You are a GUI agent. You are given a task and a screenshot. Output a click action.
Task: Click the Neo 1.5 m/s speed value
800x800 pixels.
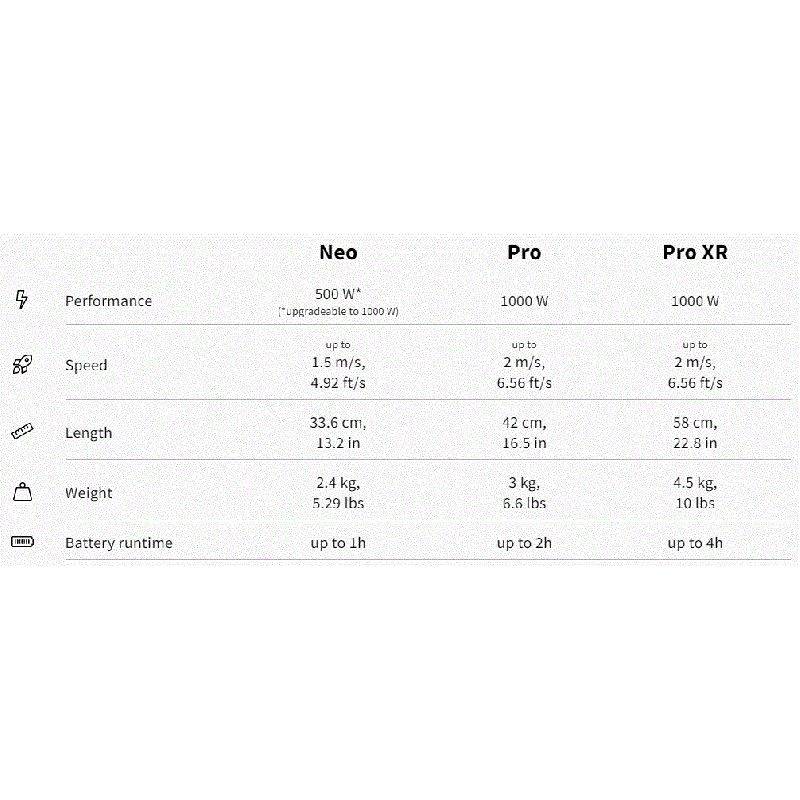(338, 362)
